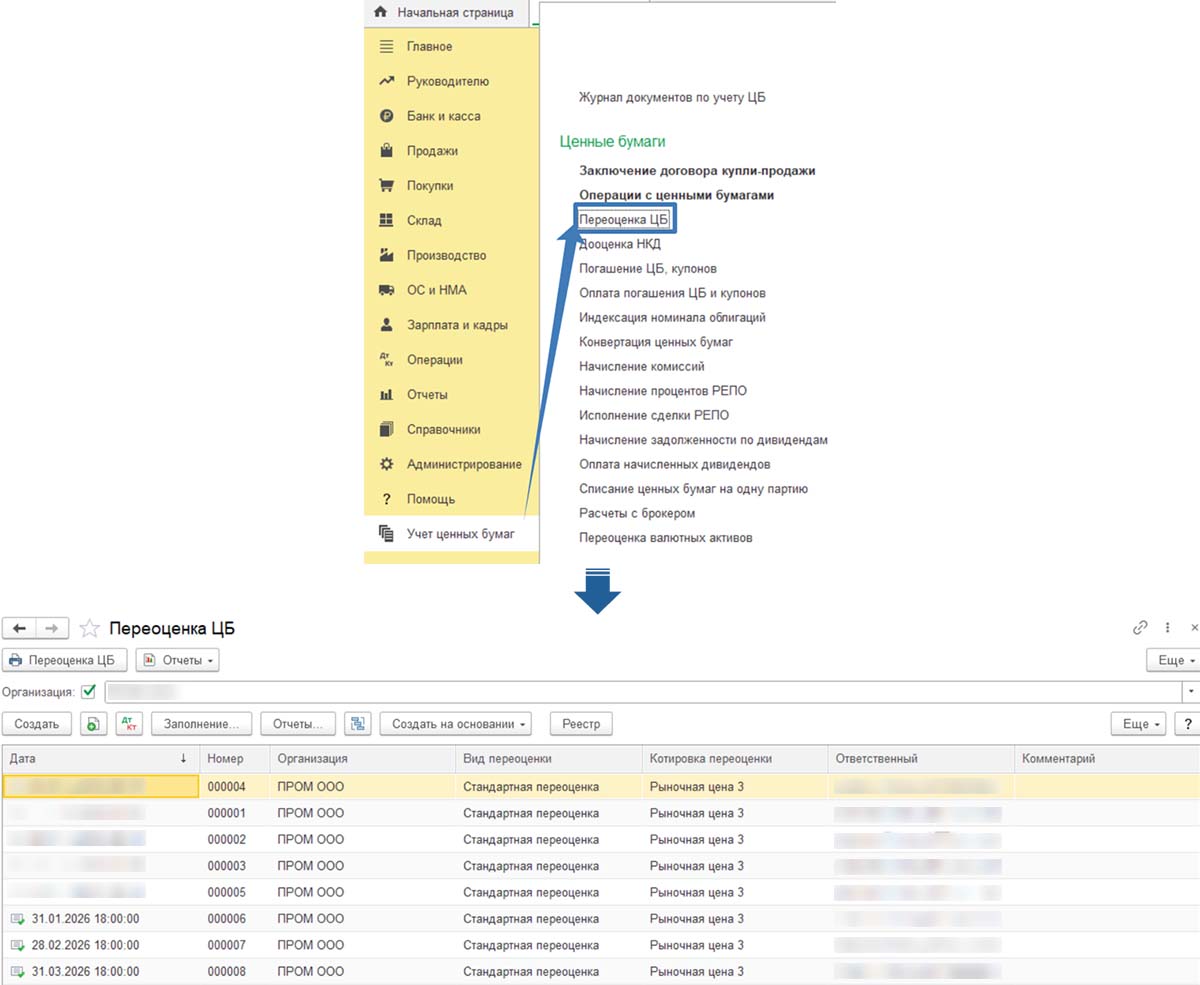Click the Учет ценных бумаг documents icon
Image resolution: width=1200 pixels, height=985 pixels.
click(387, 534)
